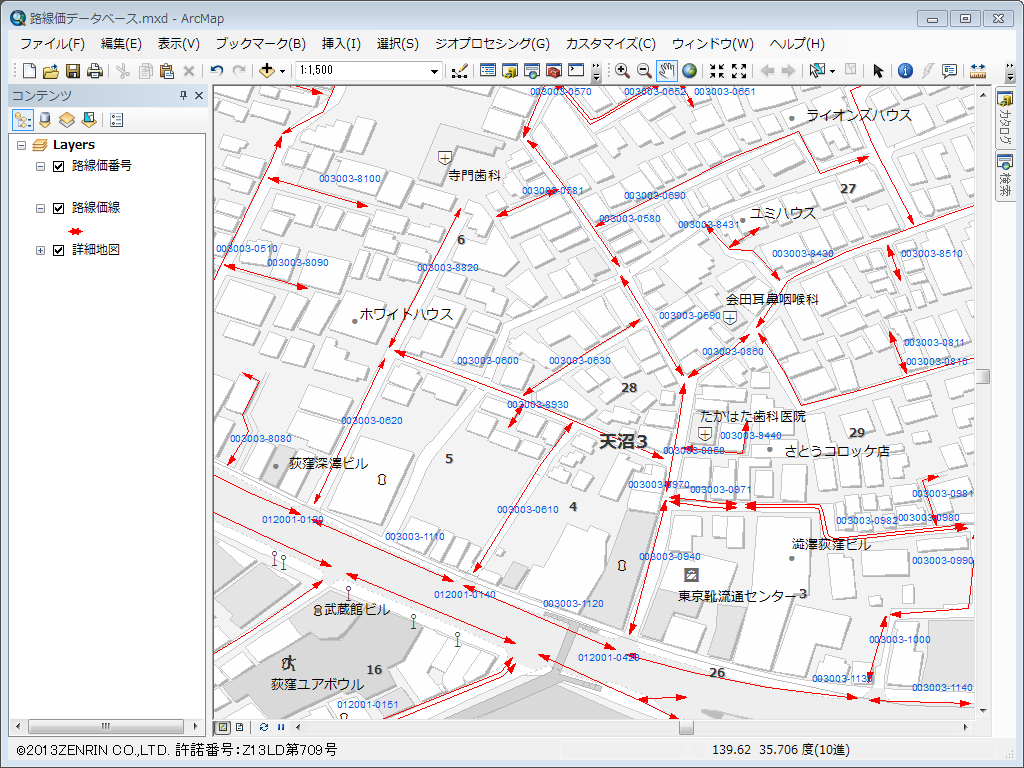Click the map vertical scrollbar thumb
This screenshot has height=768, width=1024.
tap(983, 376)
